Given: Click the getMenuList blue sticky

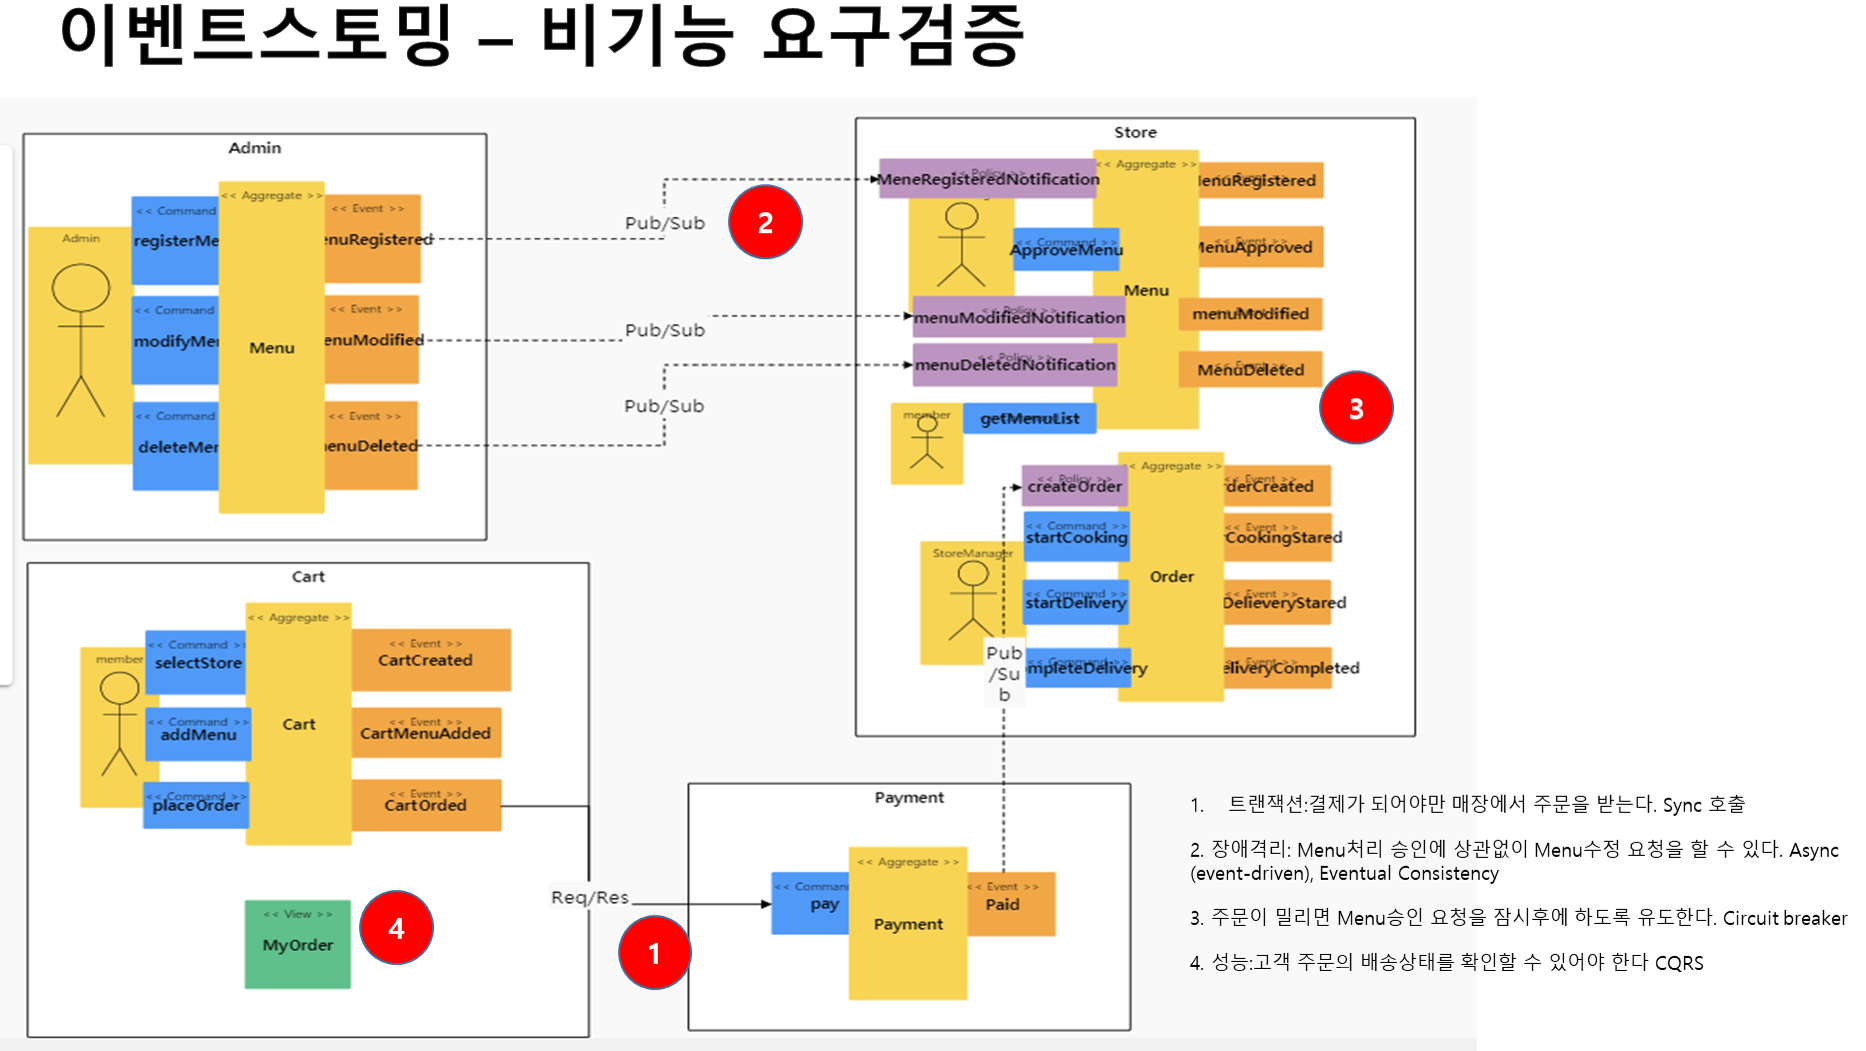Looking at the screenshot, I should click(x=1029, y=418).
